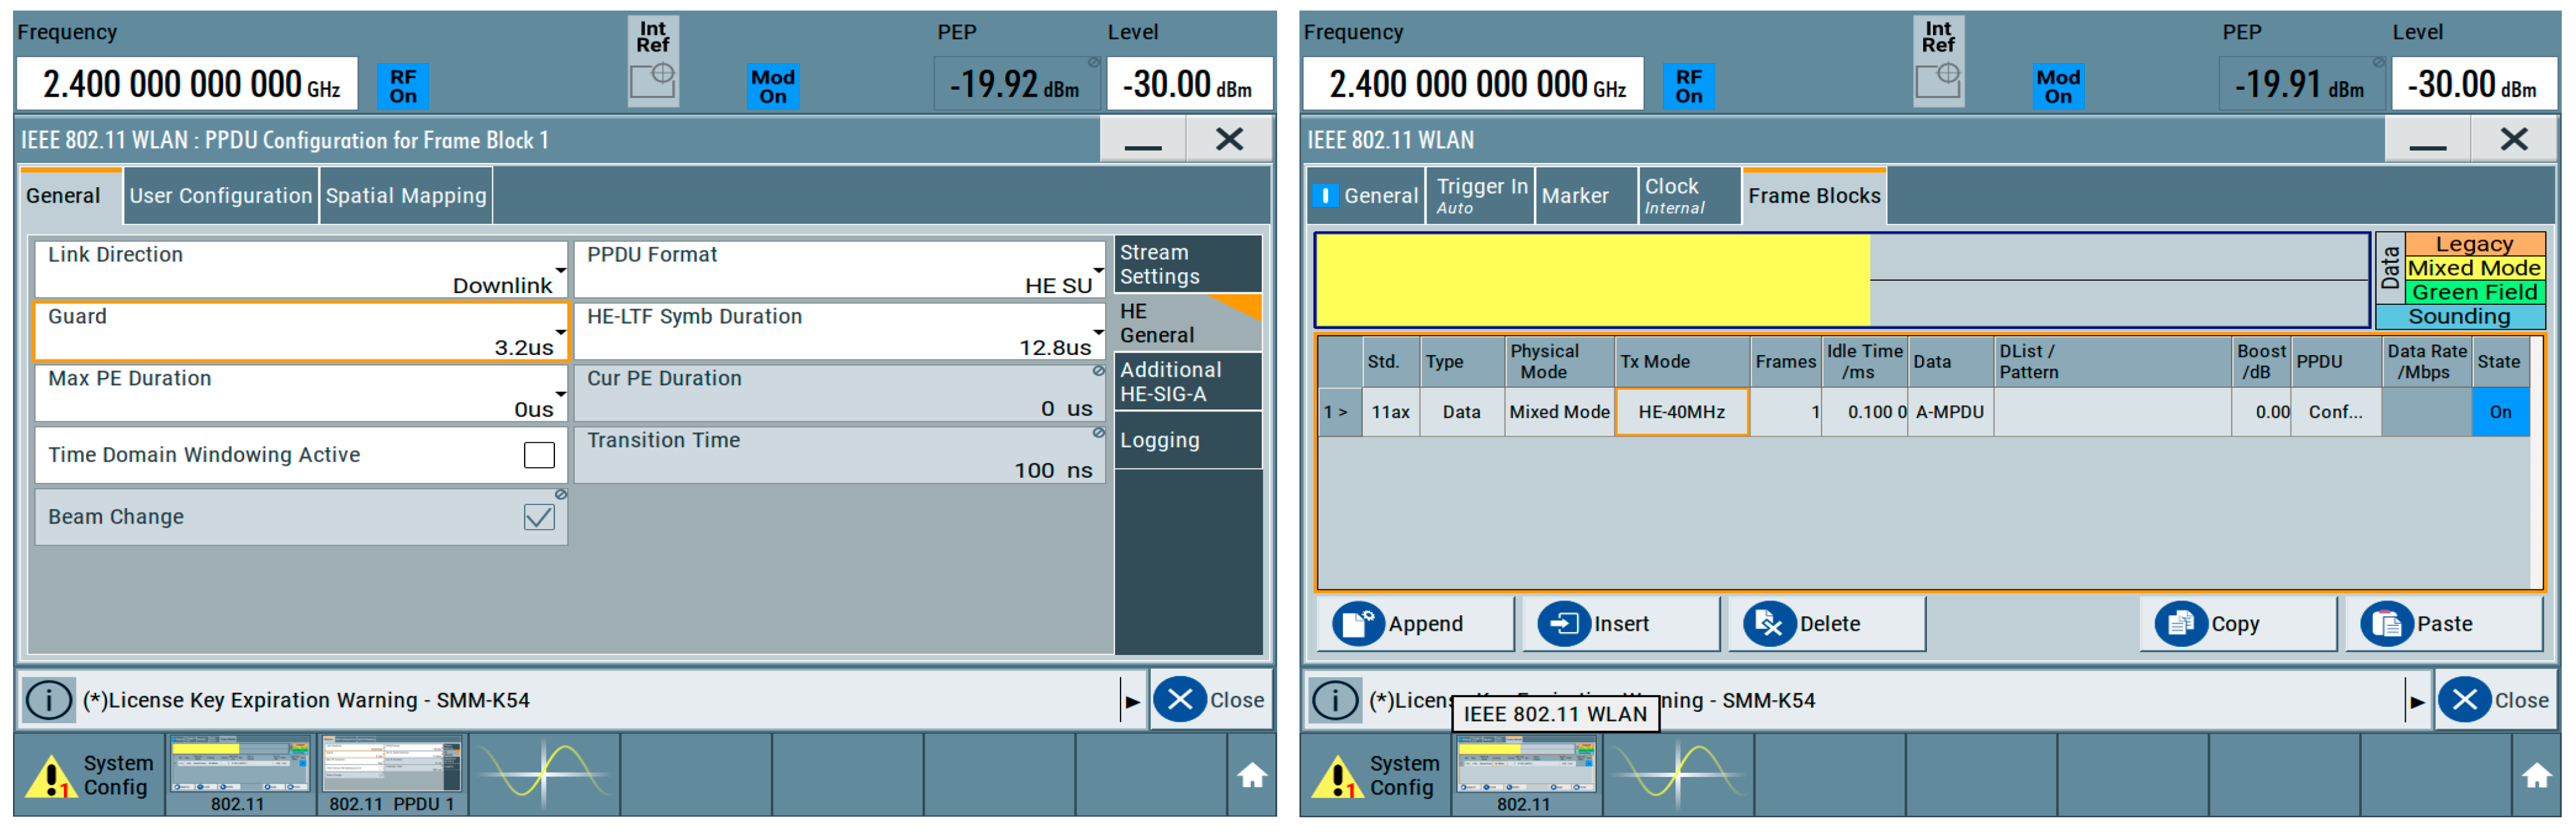Screen dimensions: 2576x834
Task: Open the Link Direction dropdown
Action: click(301, 270)
